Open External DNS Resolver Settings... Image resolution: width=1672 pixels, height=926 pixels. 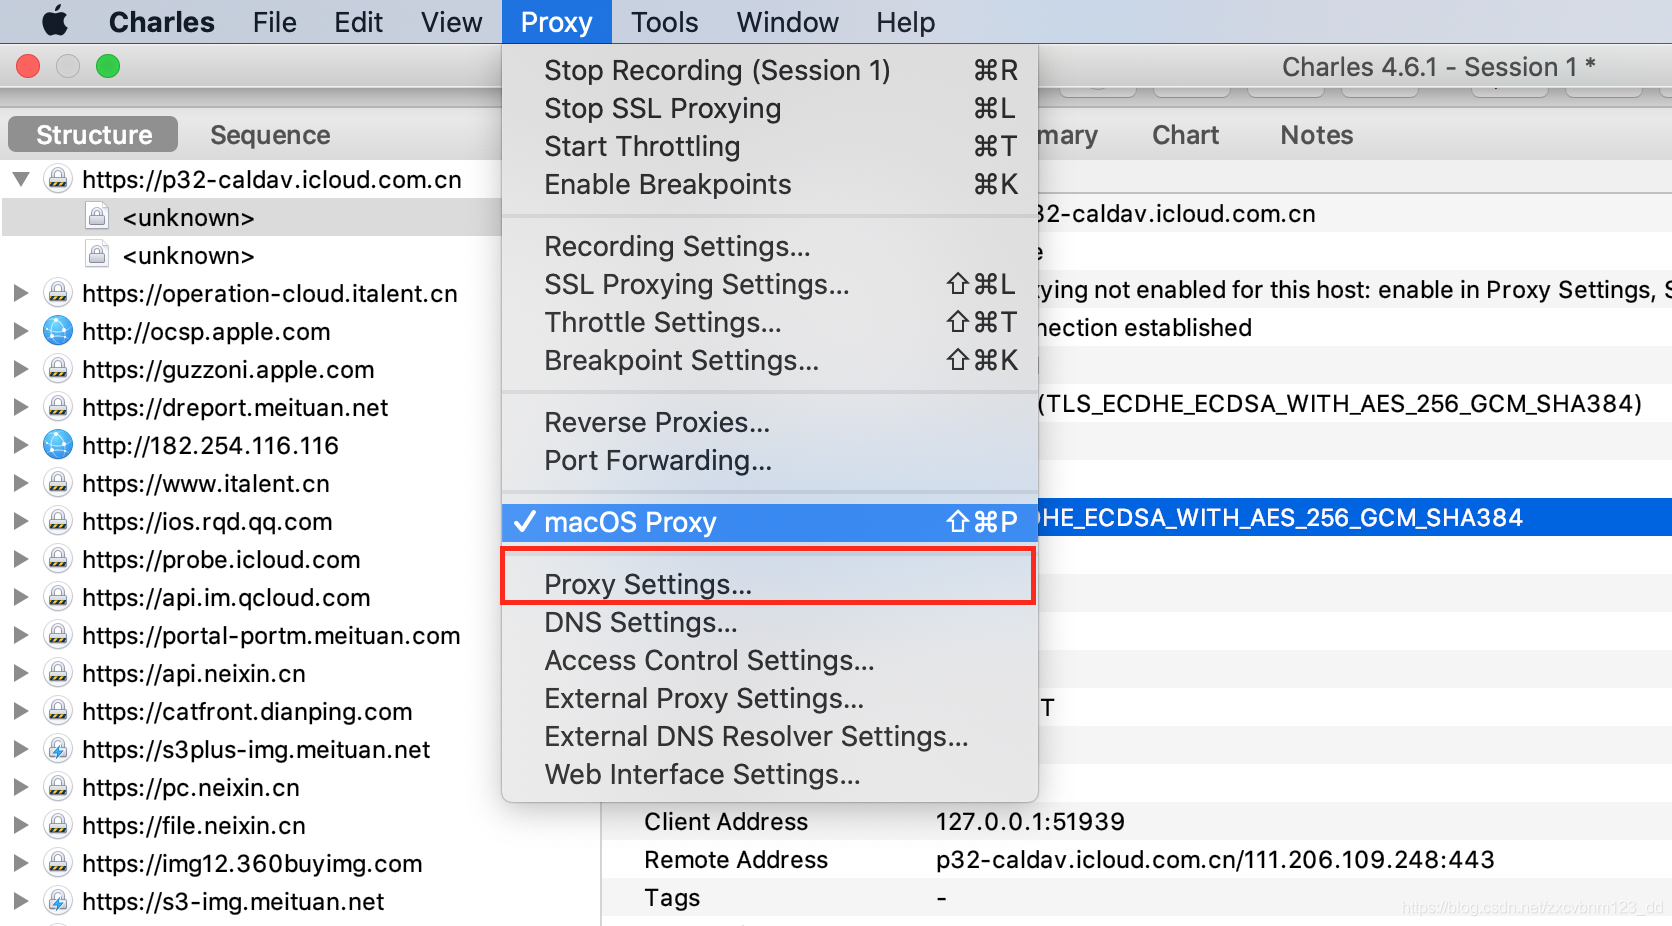point(769,736)
